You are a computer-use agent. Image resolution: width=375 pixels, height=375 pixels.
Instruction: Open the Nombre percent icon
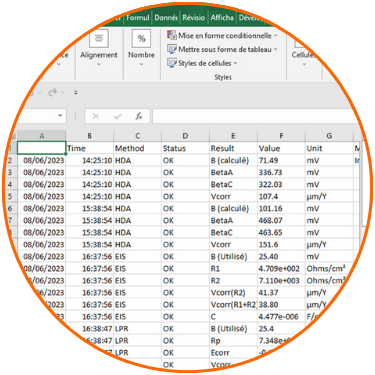(x=141, y=38)
